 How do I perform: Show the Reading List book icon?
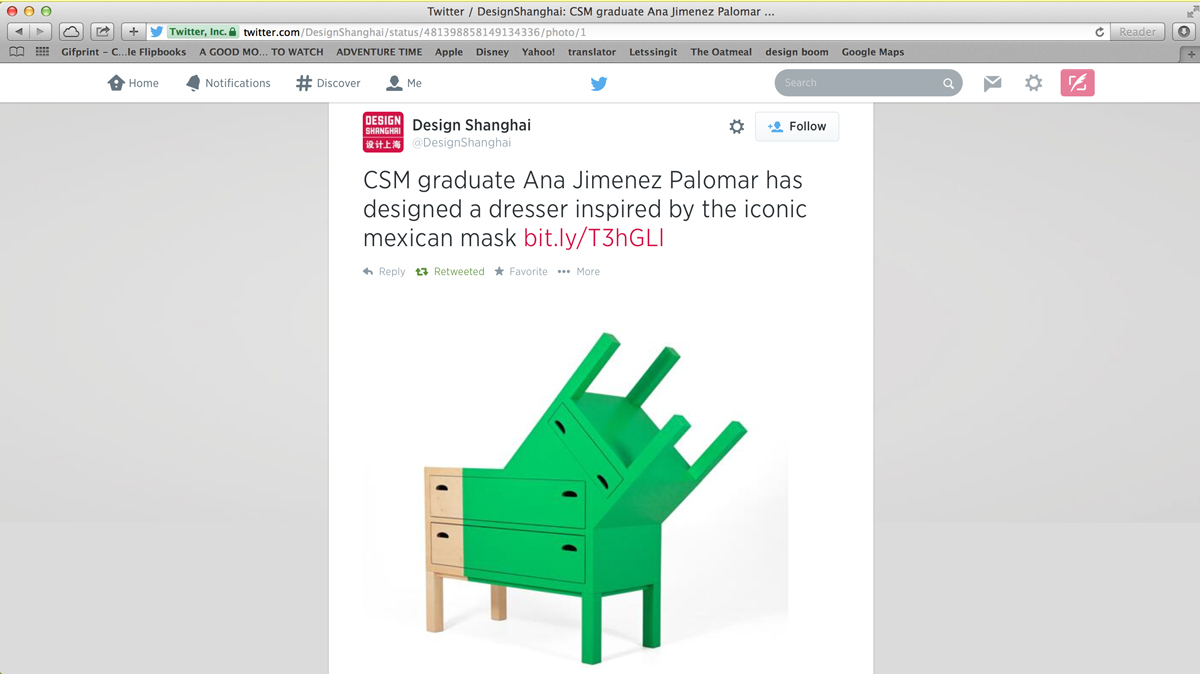(x=16, y=52)
